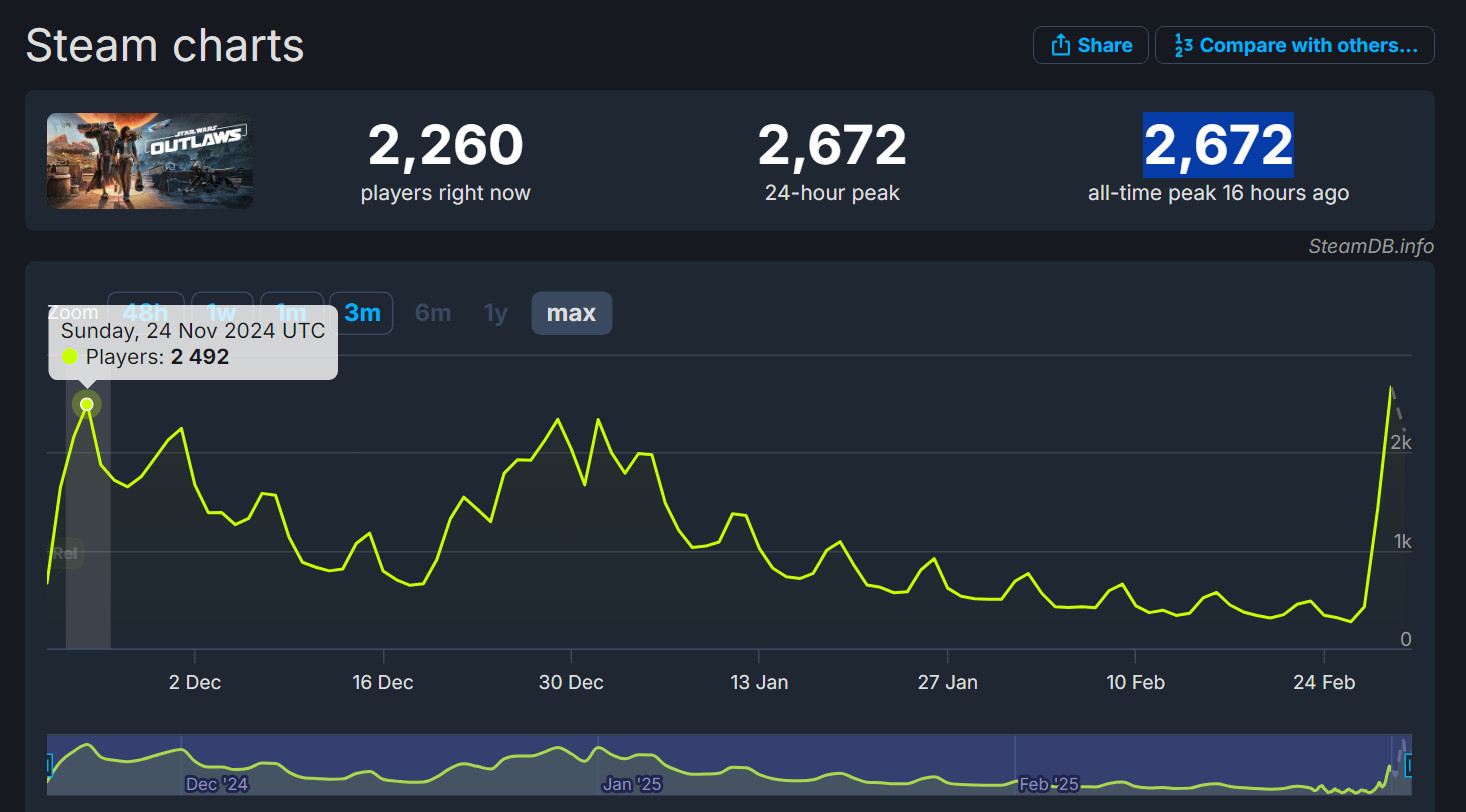Viewport: 1466px width, 812px height.
Task: Choose the 1y zoom range
Action: tap(496, 313)
